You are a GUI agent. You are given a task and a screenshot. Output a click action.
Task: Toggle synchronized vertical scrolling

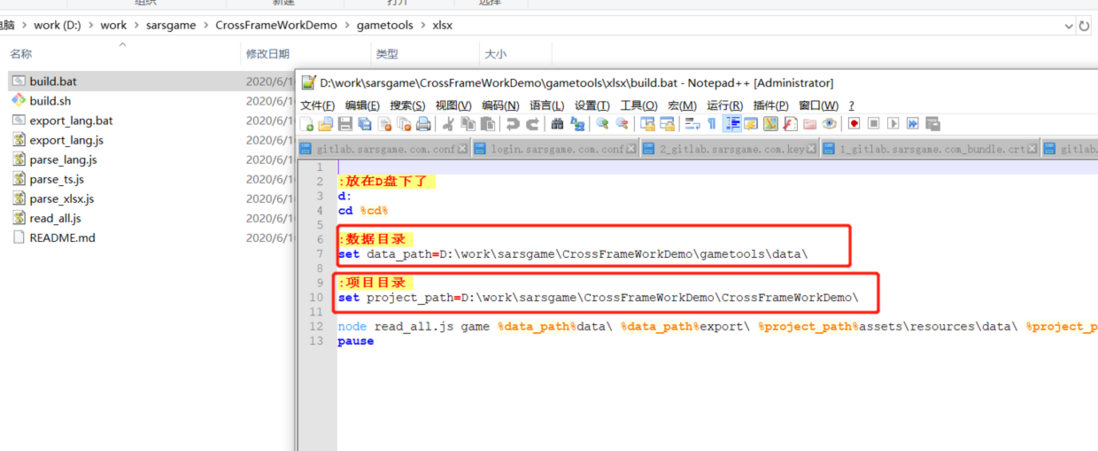pyautogui.click(x=648, y=124)
